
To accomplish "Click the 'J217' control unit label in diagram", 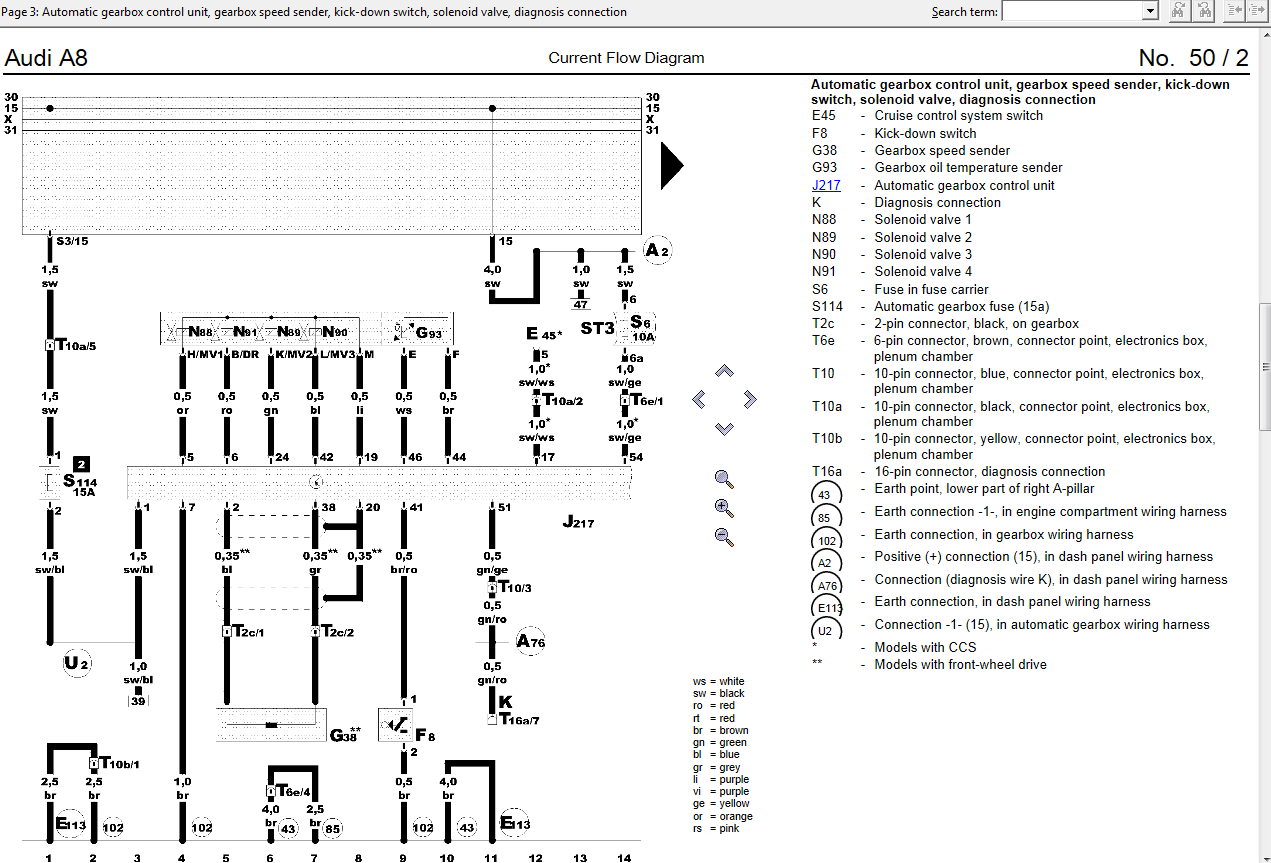I will [x=577, y=522].
